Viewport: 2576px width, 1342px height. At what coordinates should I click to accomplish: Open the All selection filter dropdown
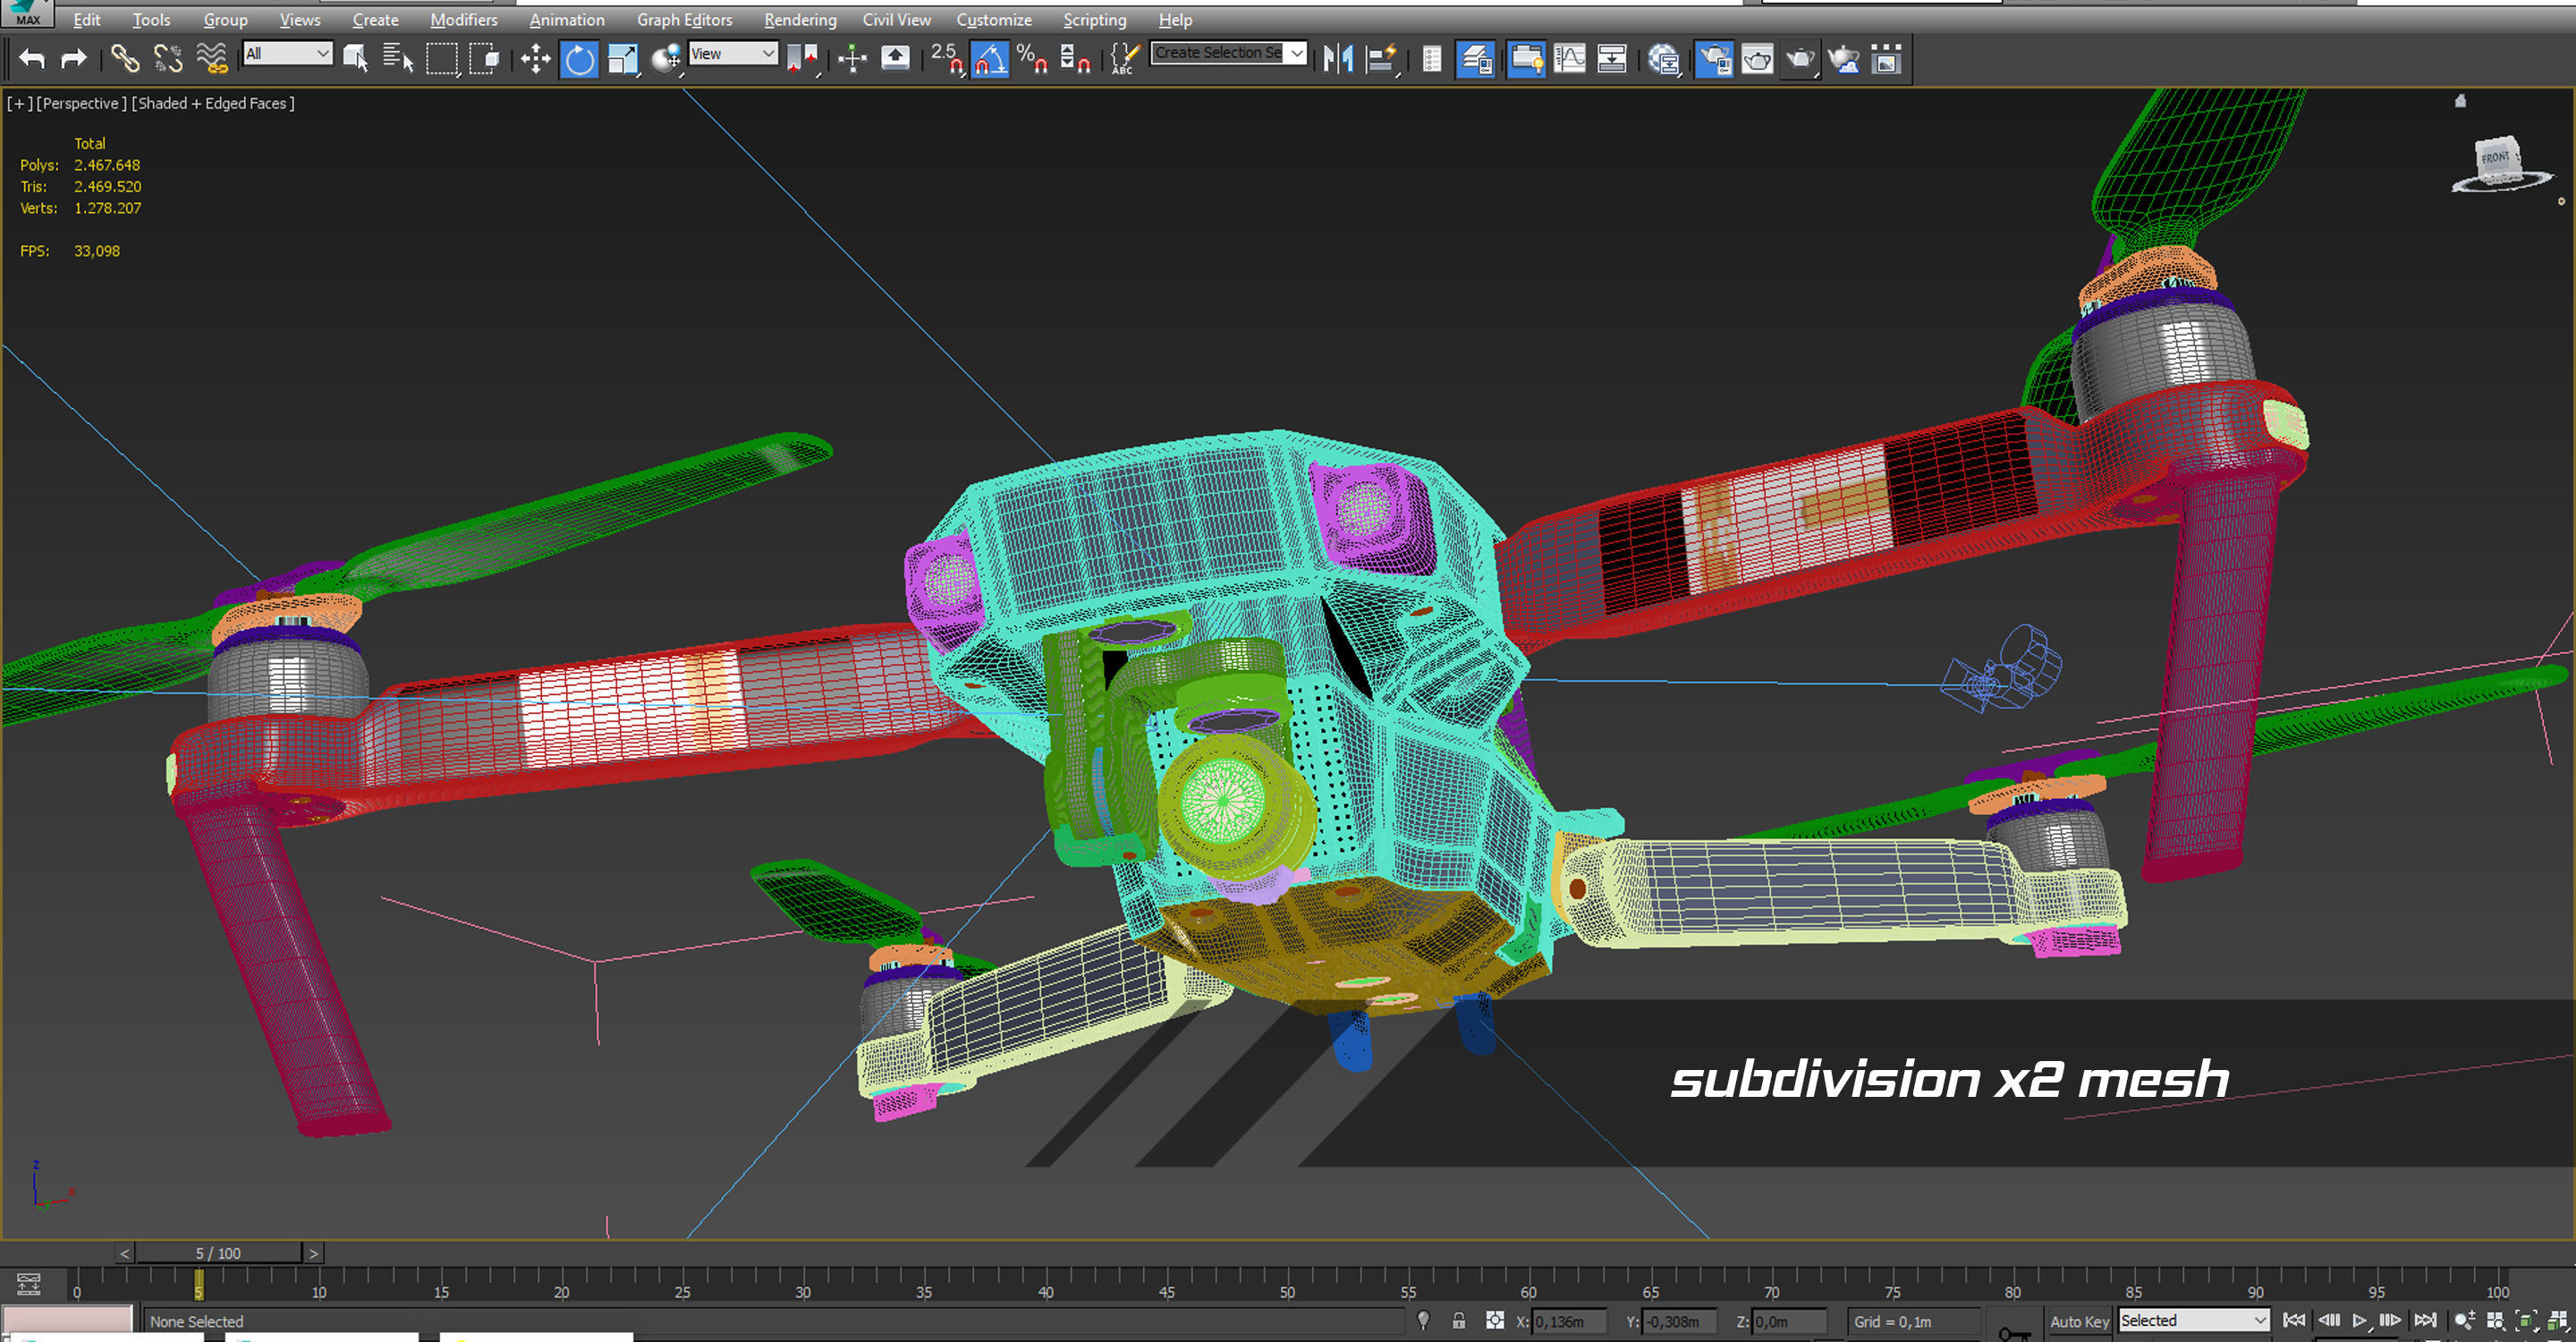(x=288, y=53)
